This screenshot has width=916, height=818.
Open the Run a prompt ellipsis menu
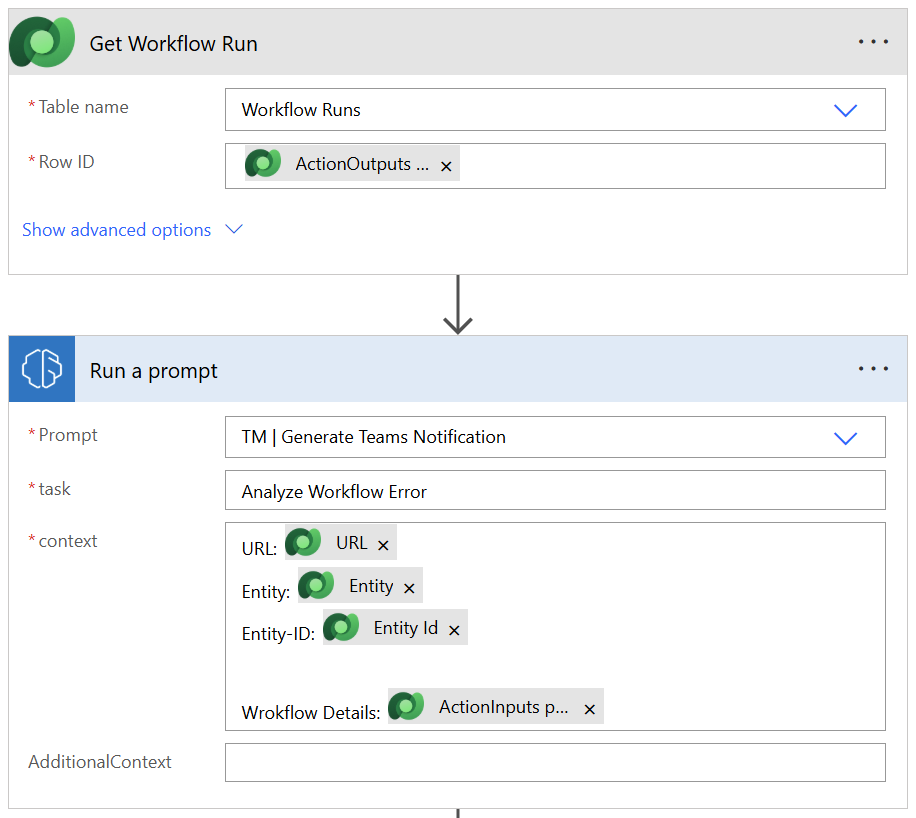pos(873,368)
